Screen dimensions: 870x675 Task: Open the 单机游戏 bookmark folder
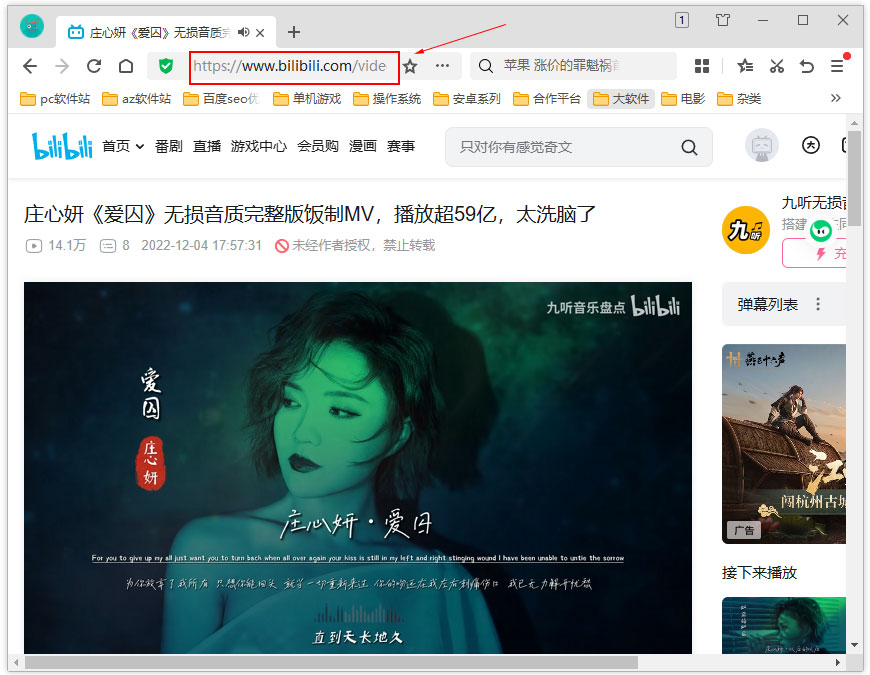[x=307, y=99]
